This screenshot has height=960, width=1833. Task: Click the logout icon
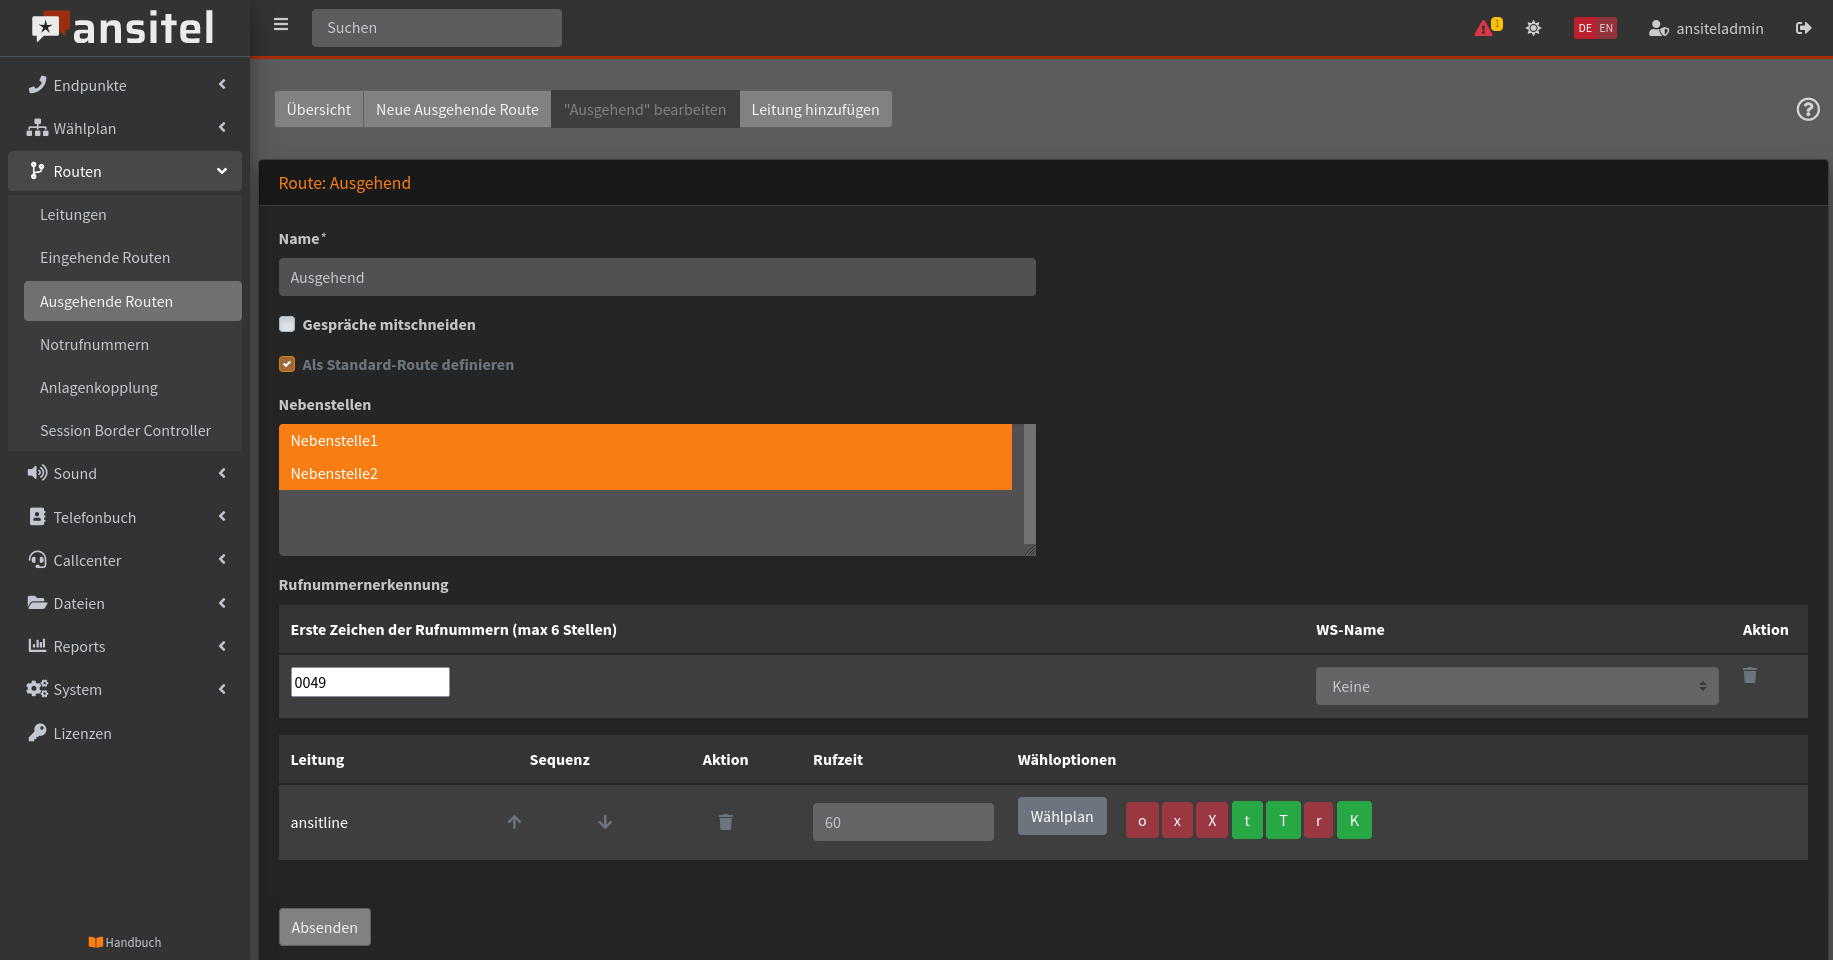click(1803, 28)
